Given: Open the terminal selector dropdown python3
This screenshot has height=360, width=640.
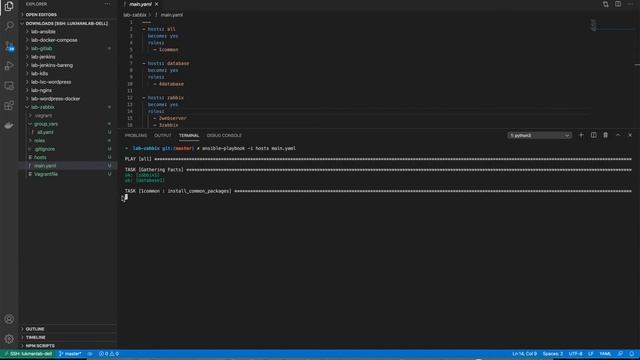Looking at the screenshot, I should (x=539, y=136).
